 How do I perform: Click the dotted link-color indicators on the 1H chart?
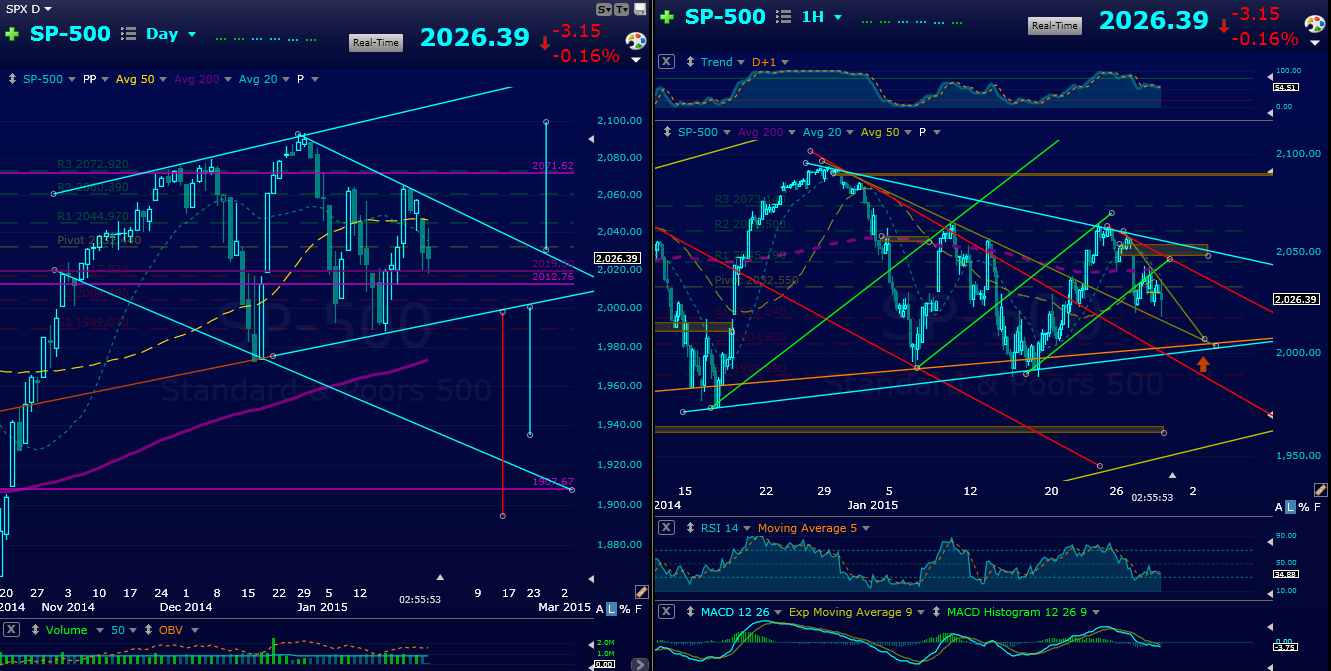coord(912,20)
